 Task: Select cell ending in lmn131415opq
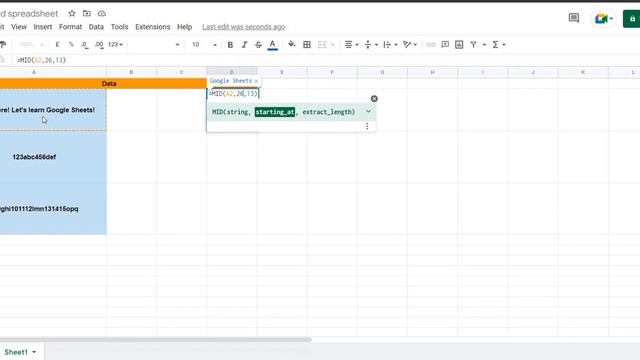pos(53,209)
